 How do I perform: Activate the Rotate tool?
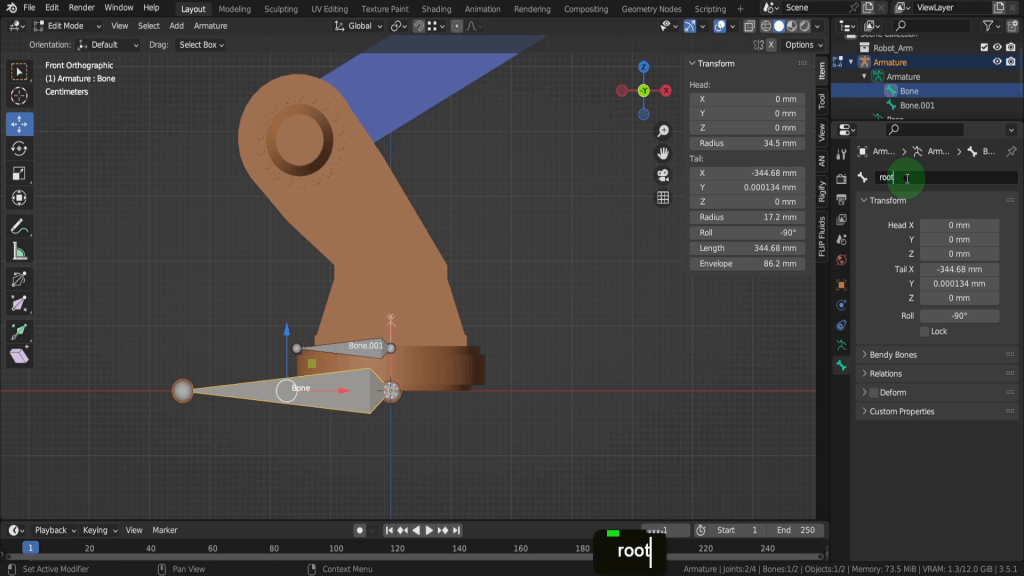click(x=19, y=148)
